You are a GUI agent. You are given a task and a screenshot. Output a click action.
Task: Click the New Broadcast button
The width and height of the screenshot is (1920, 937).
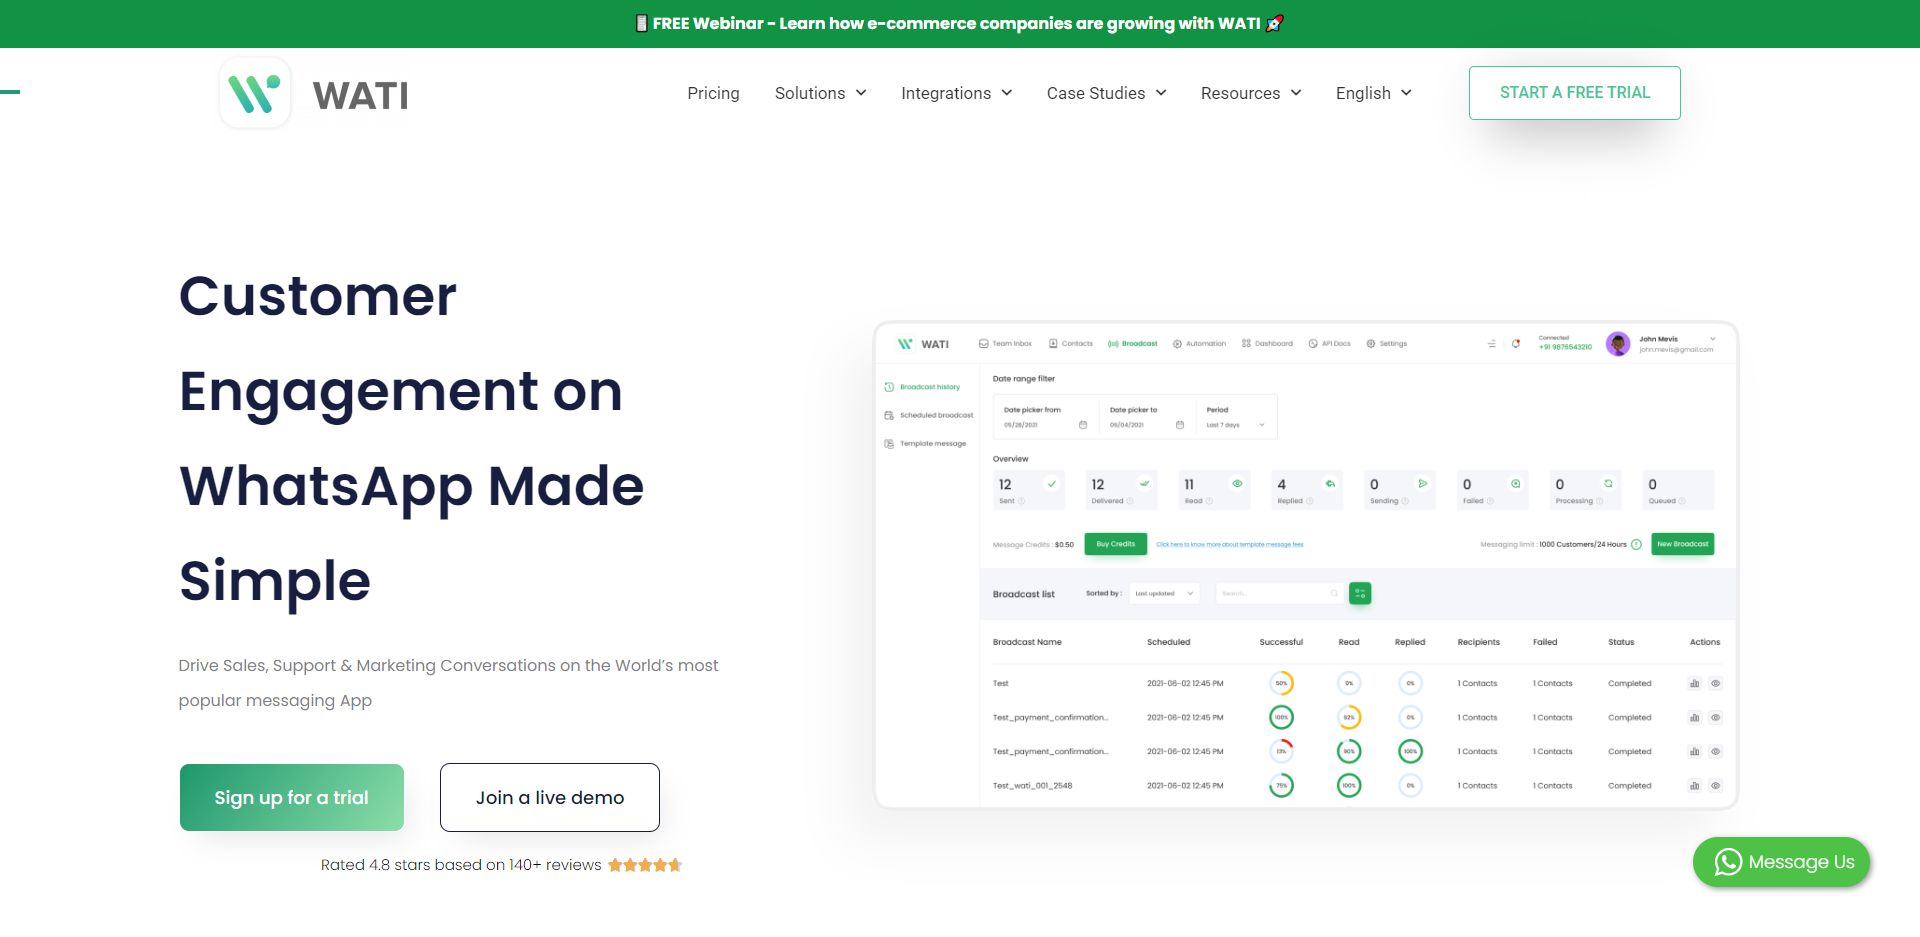tap(1682, 544)
